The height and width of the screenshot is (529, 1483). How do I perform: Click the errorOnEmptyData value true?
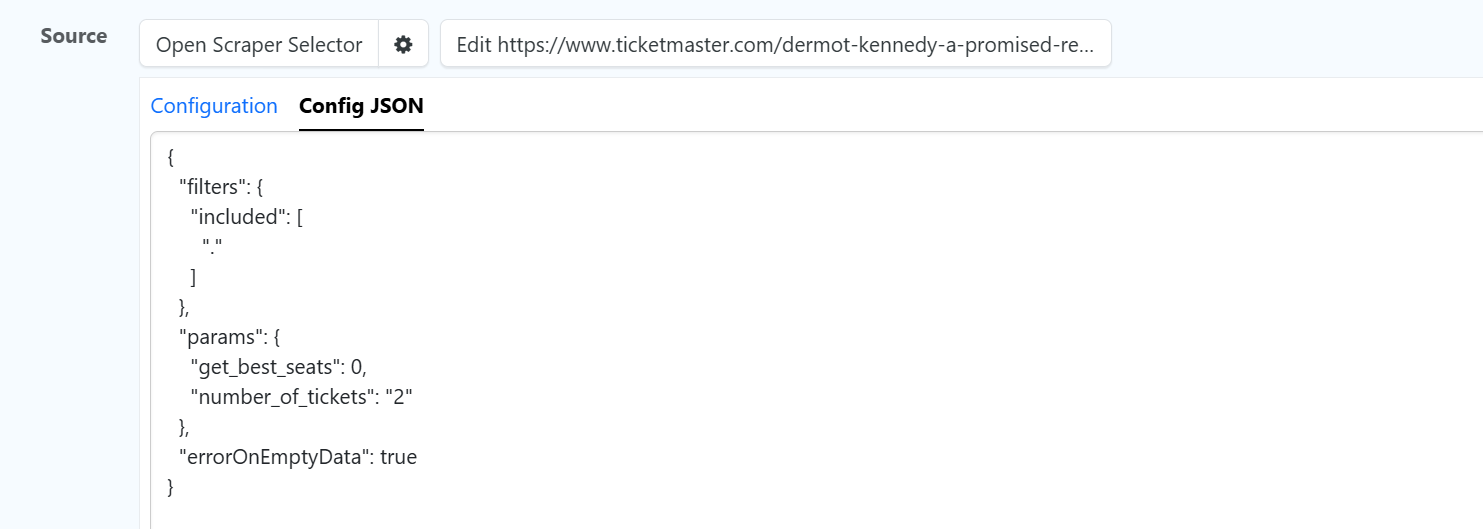tap(398, 457)
